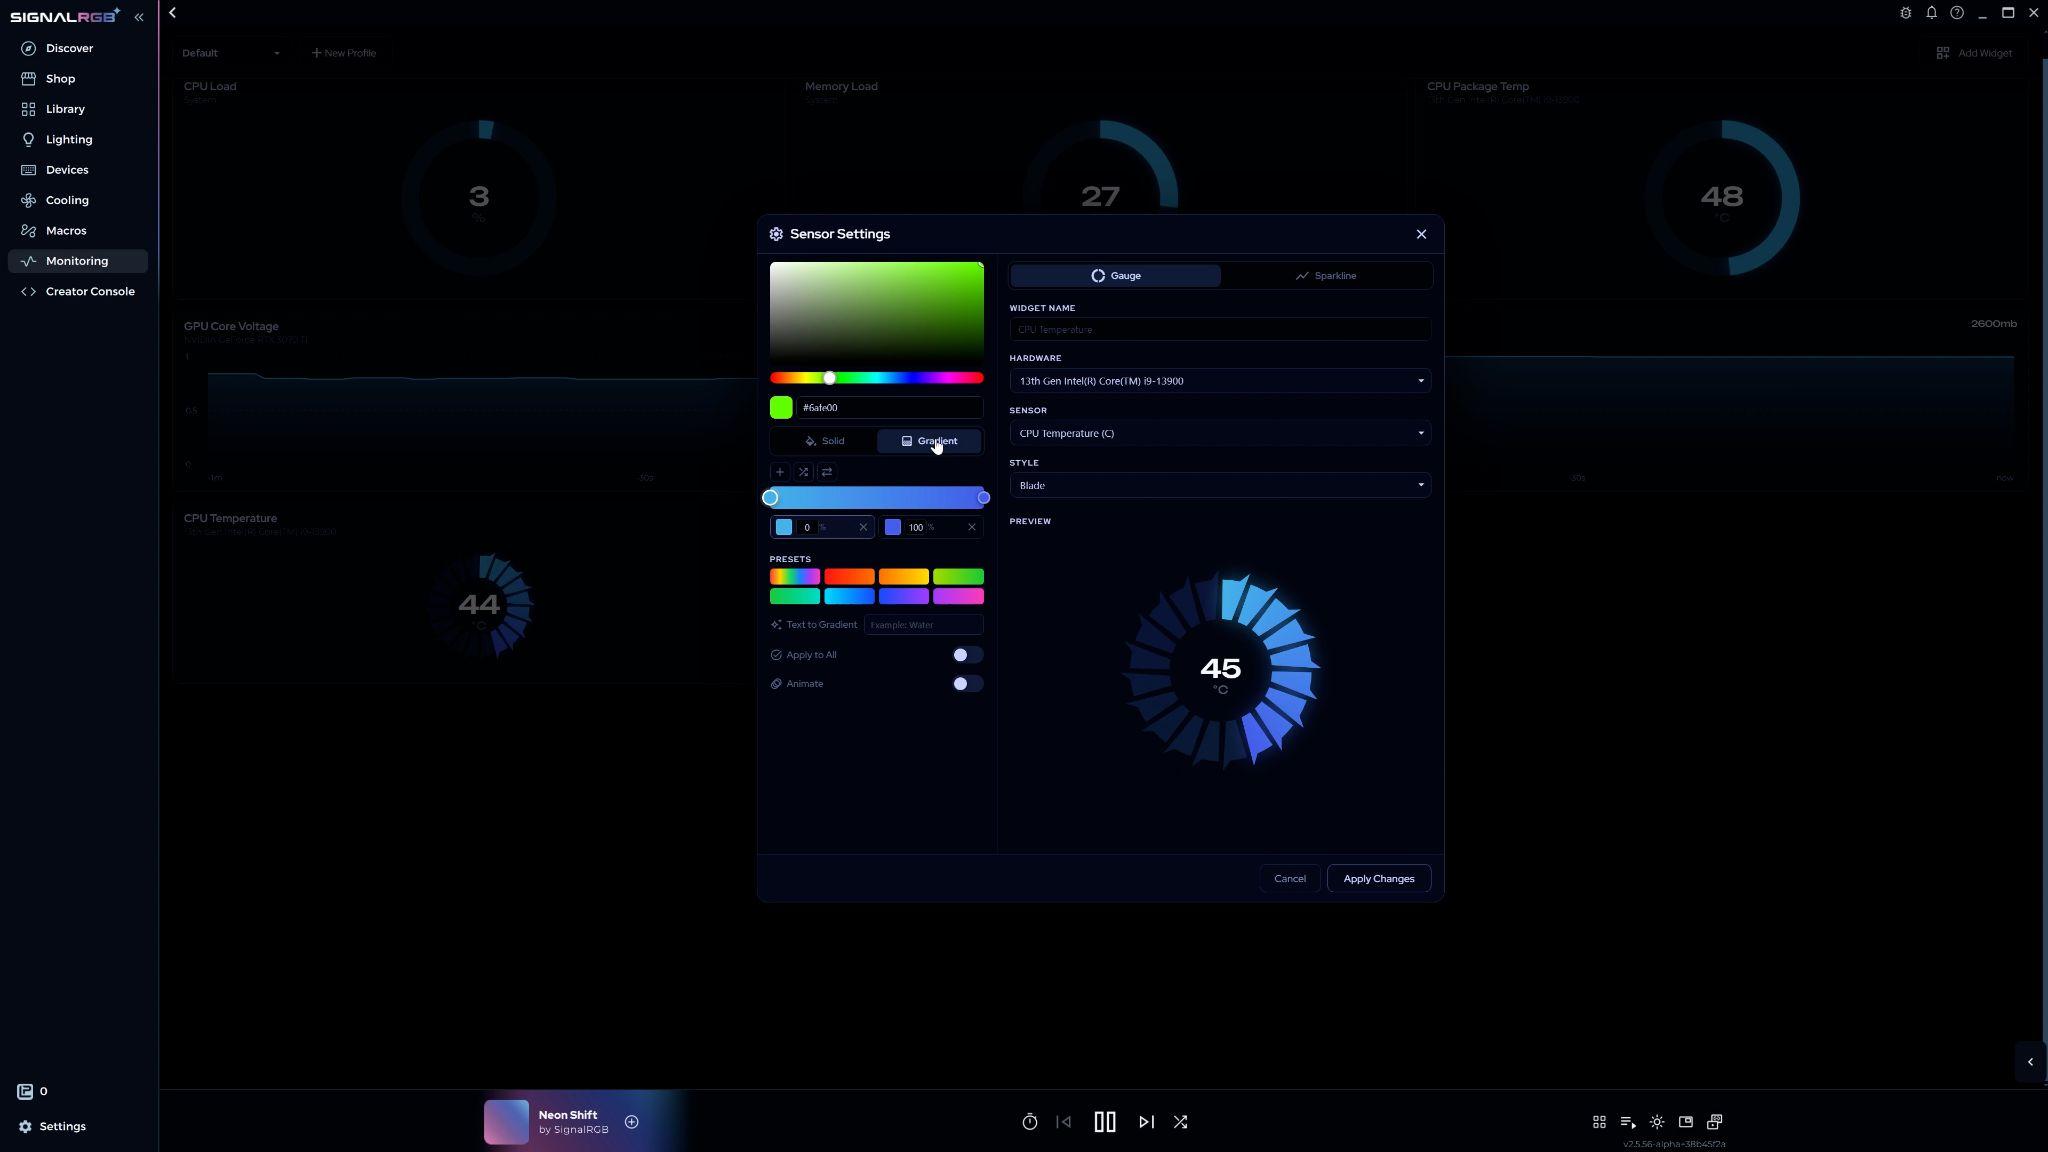Click the New Profile button
Image resolution: width=2048 pixels, height=1152 pixels.
coord(344,53)
